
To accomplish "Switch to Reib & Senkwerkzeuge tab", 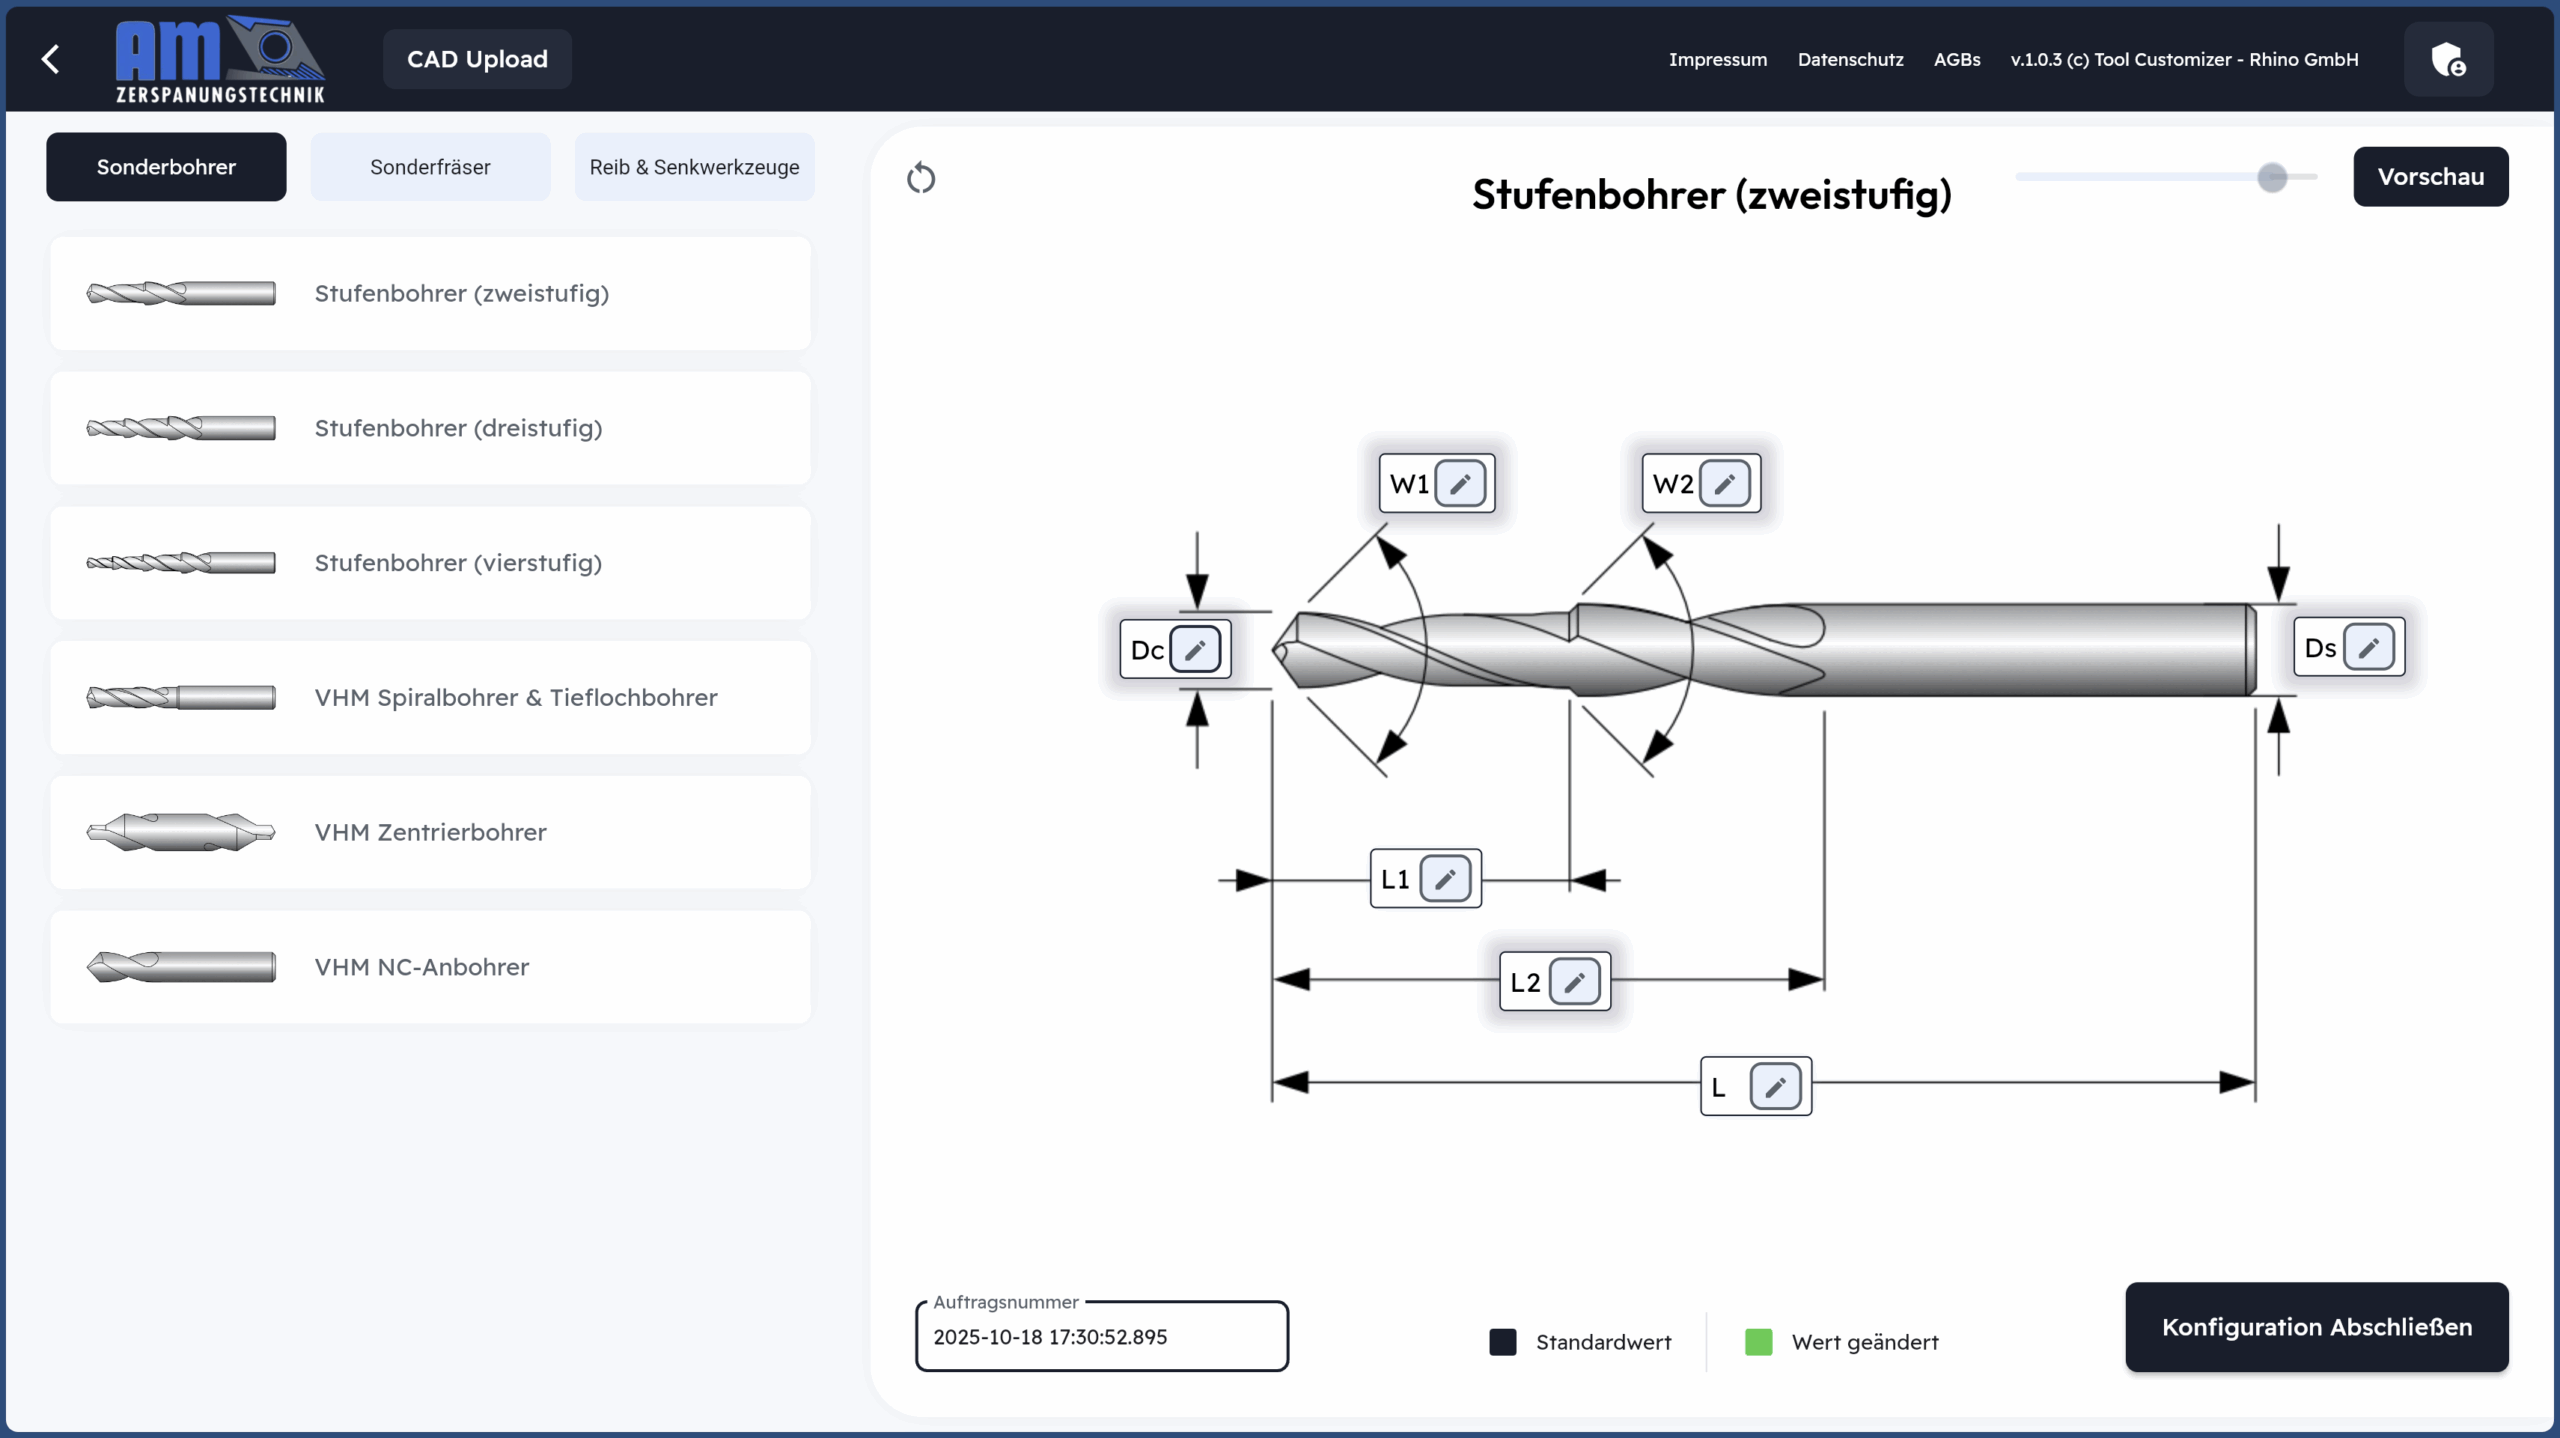I will click(x=694, y=167).
